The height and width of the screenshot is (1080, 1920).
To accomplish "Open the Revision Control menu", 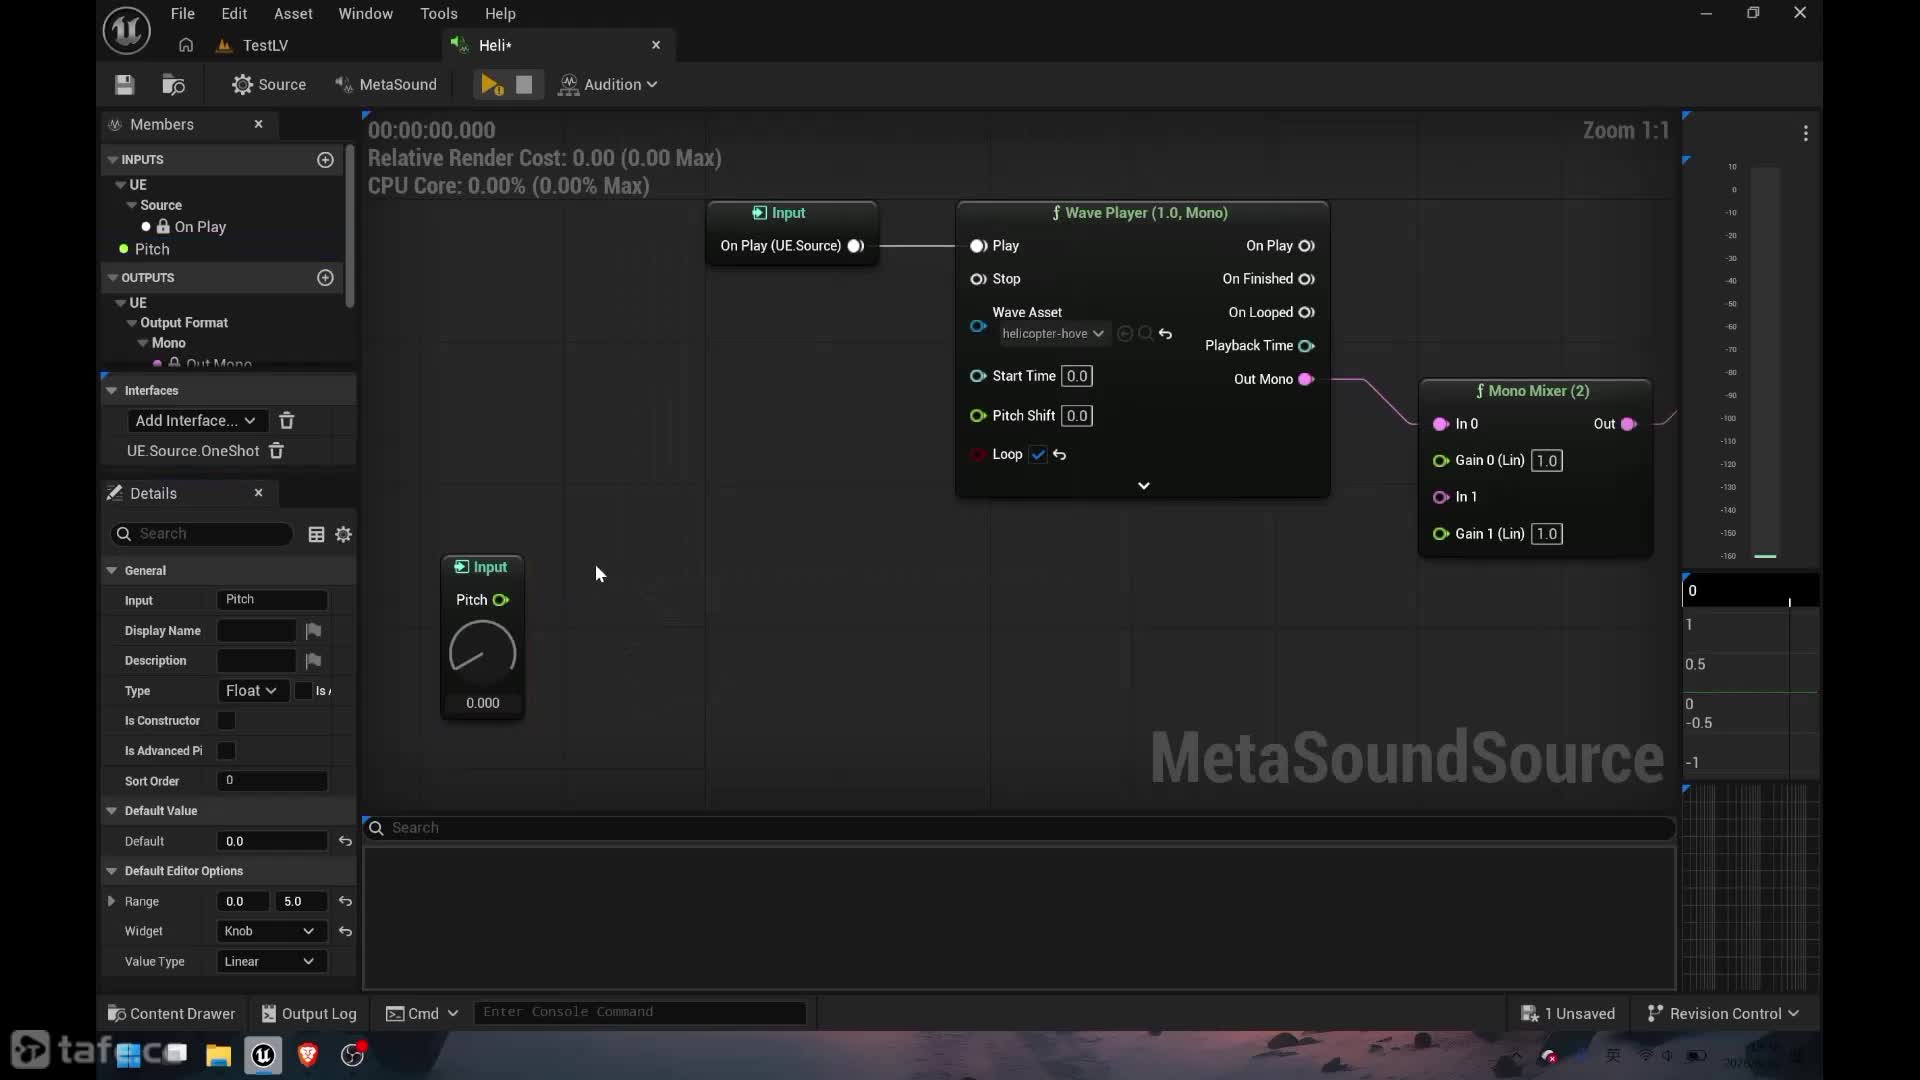I will coord(1723,1014).
